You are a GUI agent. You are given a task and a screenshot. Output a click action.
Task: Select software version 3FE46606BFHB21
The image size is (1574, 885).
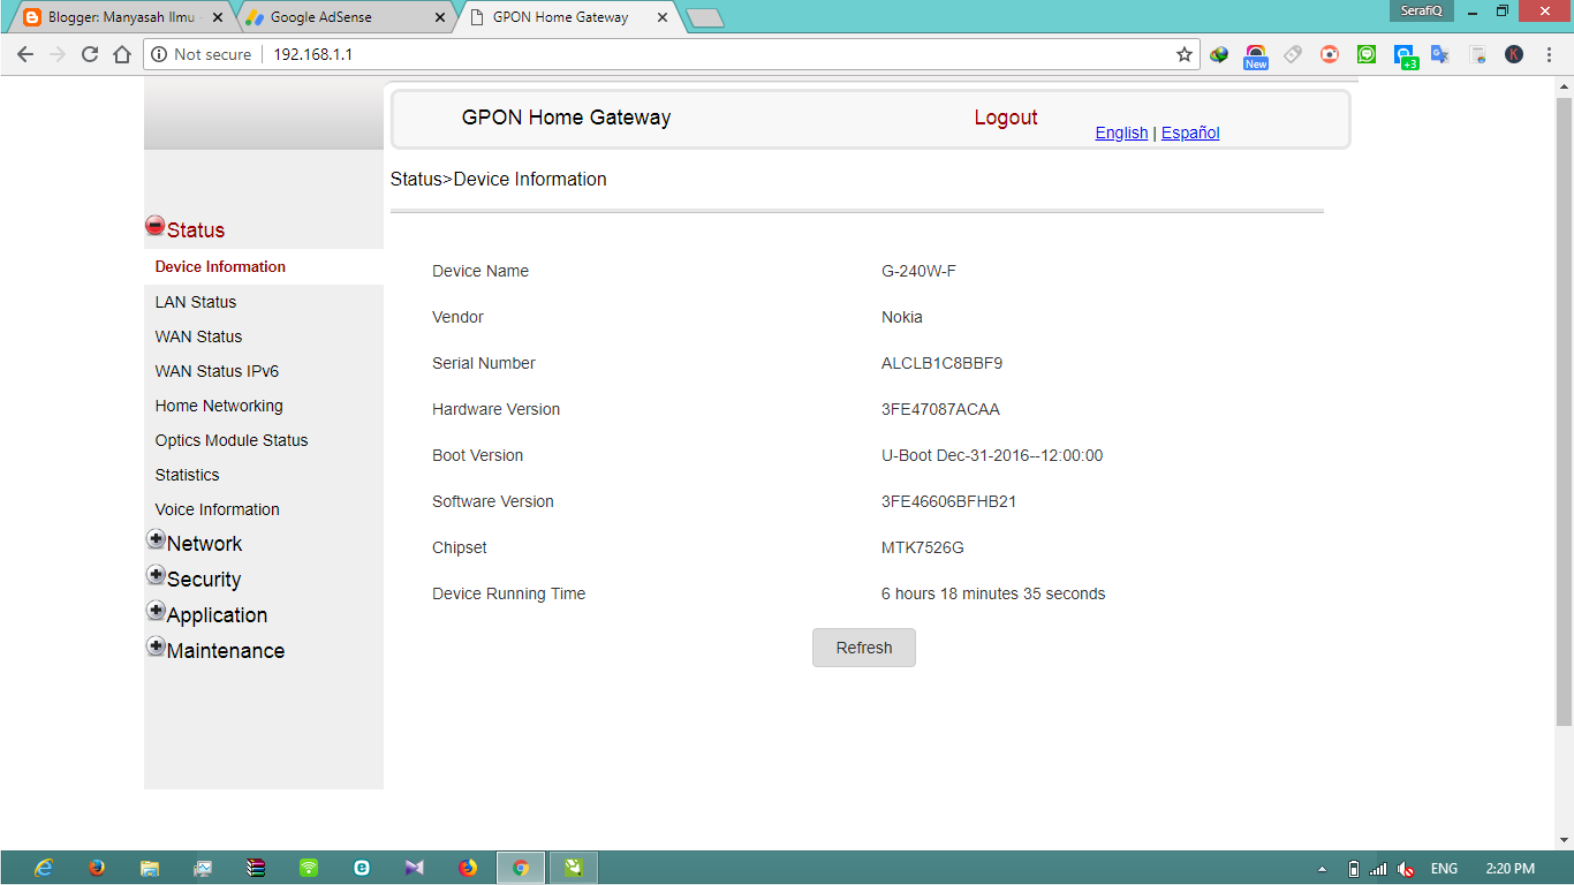point(948,501)
